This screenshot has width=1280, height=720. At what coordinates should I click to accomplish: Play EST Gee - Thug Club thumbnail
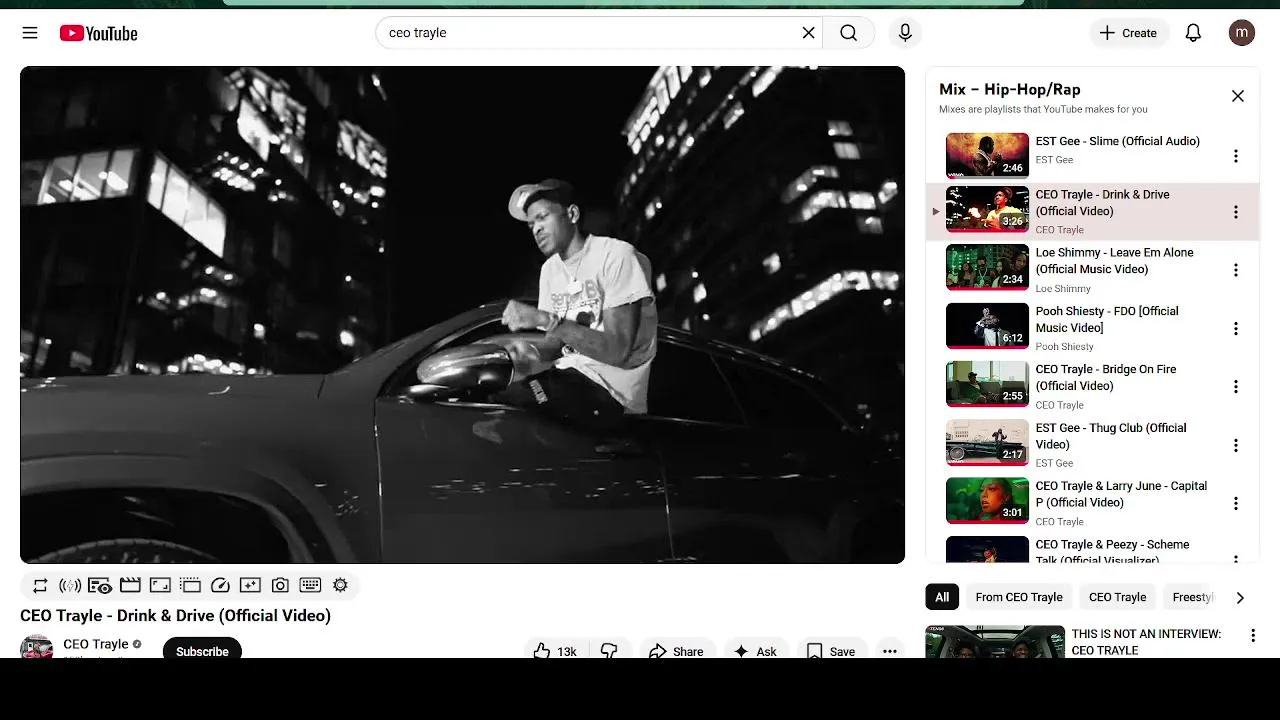[987, 443]
